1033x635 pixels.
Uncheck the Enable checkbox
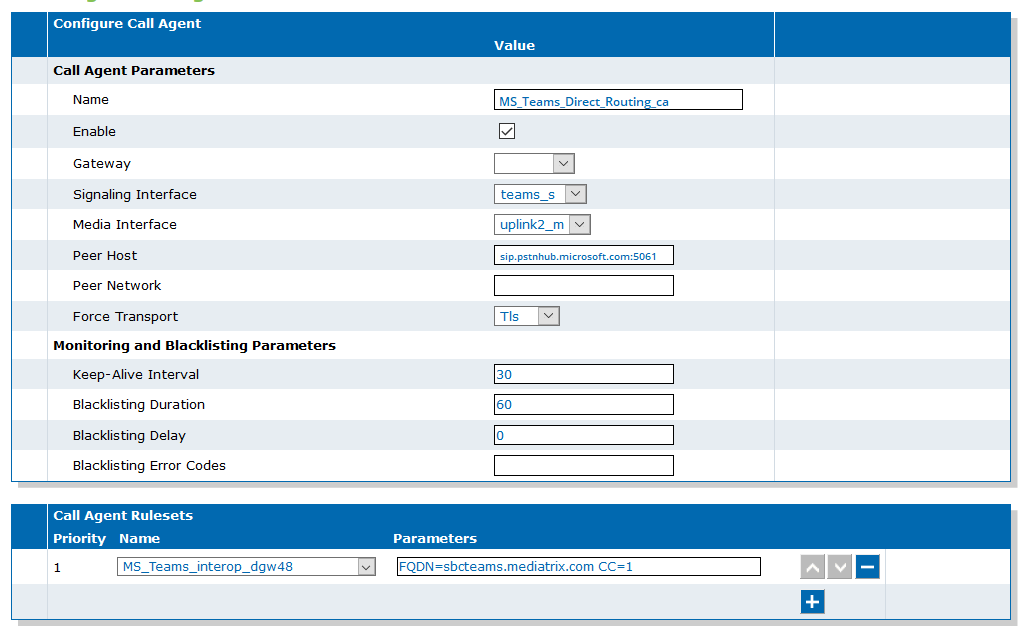coord(507,131)
